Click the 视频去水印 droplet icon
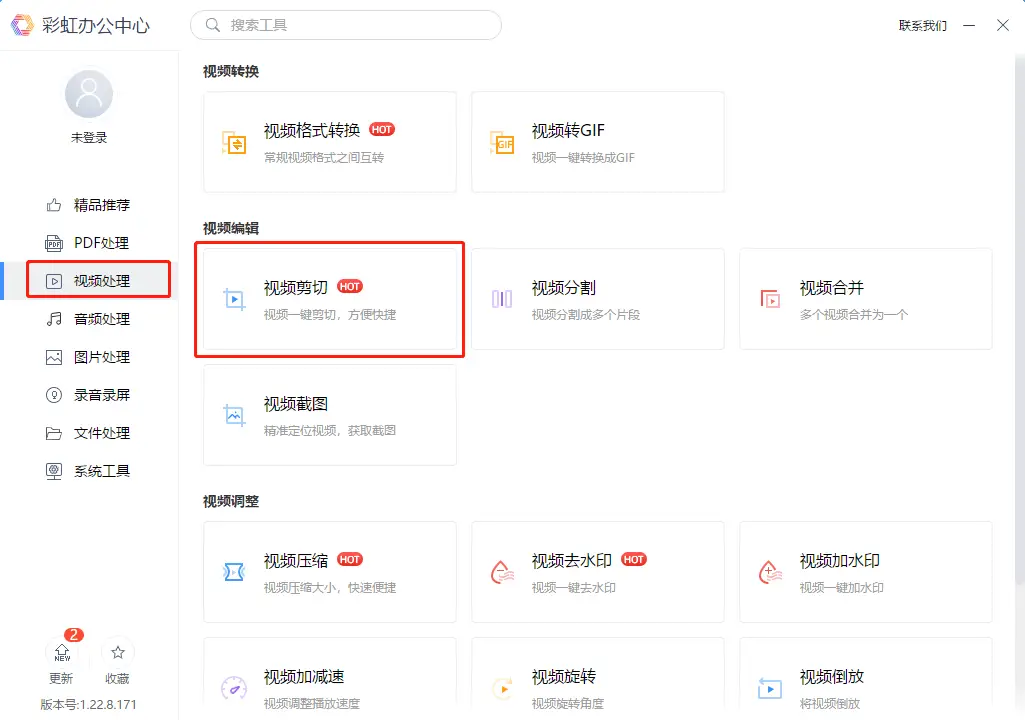The image size is (1025, 720). pos(502,572)
